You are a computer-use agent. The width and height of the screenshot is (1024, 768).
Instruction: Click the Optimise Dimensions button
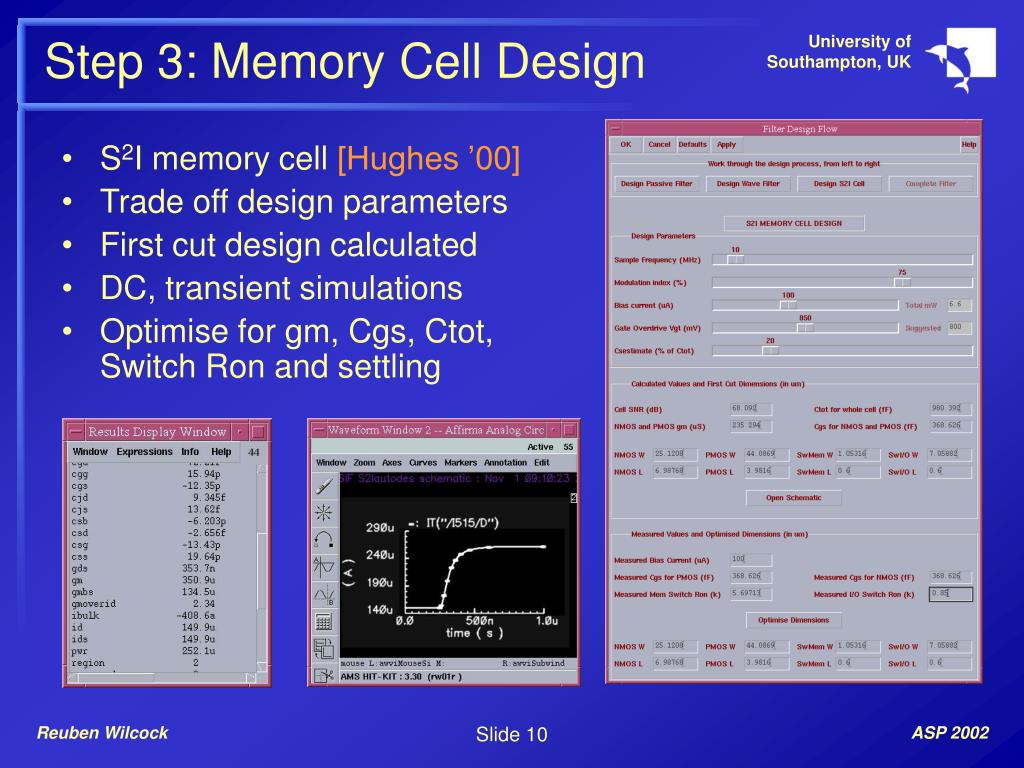(x=793, y=620)
